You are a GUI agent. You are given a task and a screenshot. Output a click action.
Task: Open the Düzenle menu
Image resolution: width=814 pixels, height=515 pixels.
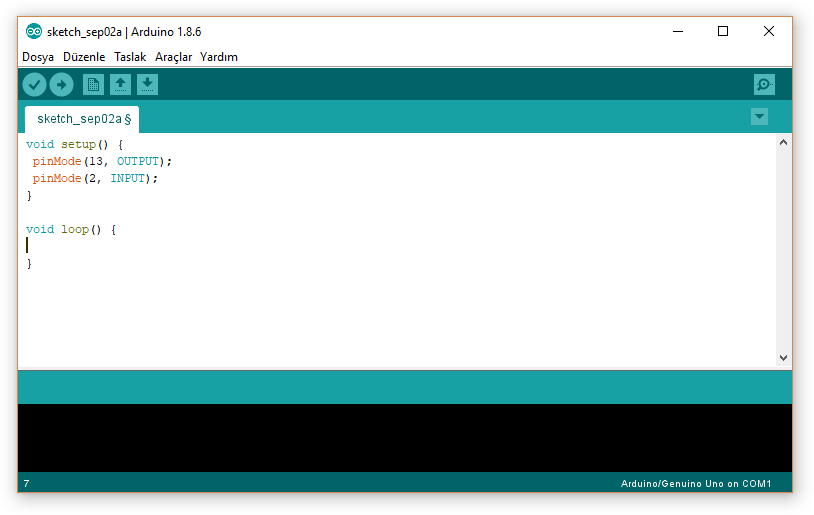point(84,57)
